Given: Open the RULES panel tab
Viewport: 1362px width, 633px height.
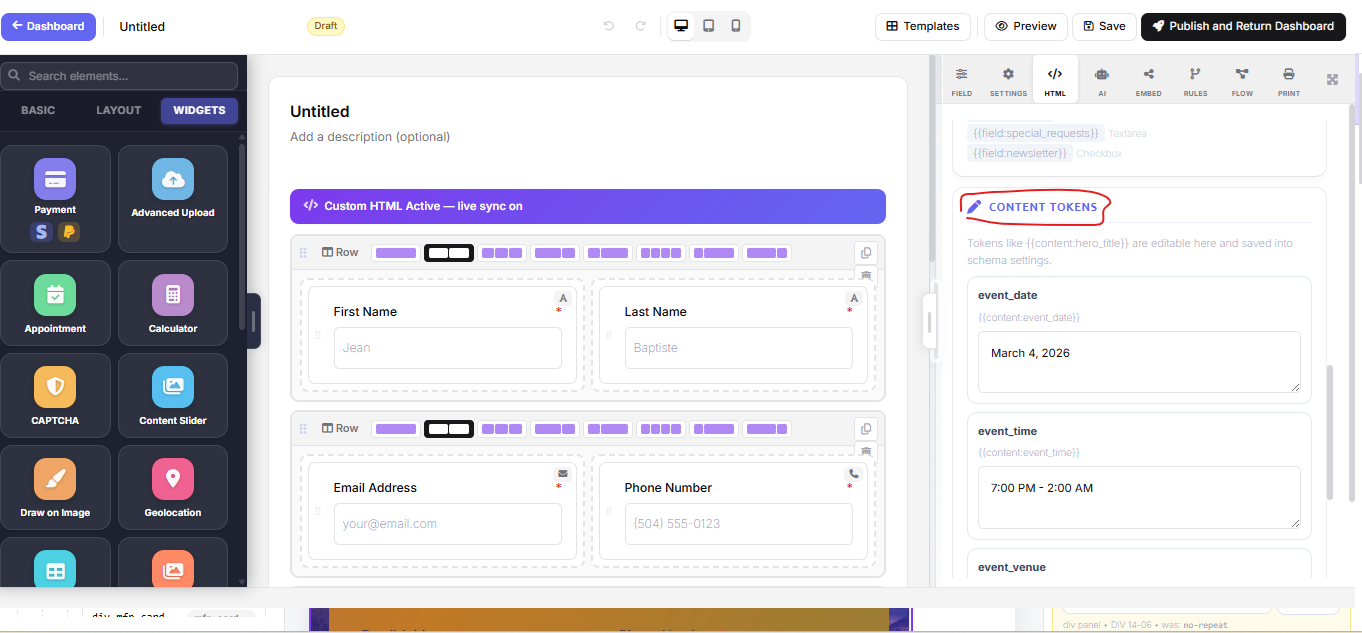Looking at the screenshot, I should (x=1195, y=81).
